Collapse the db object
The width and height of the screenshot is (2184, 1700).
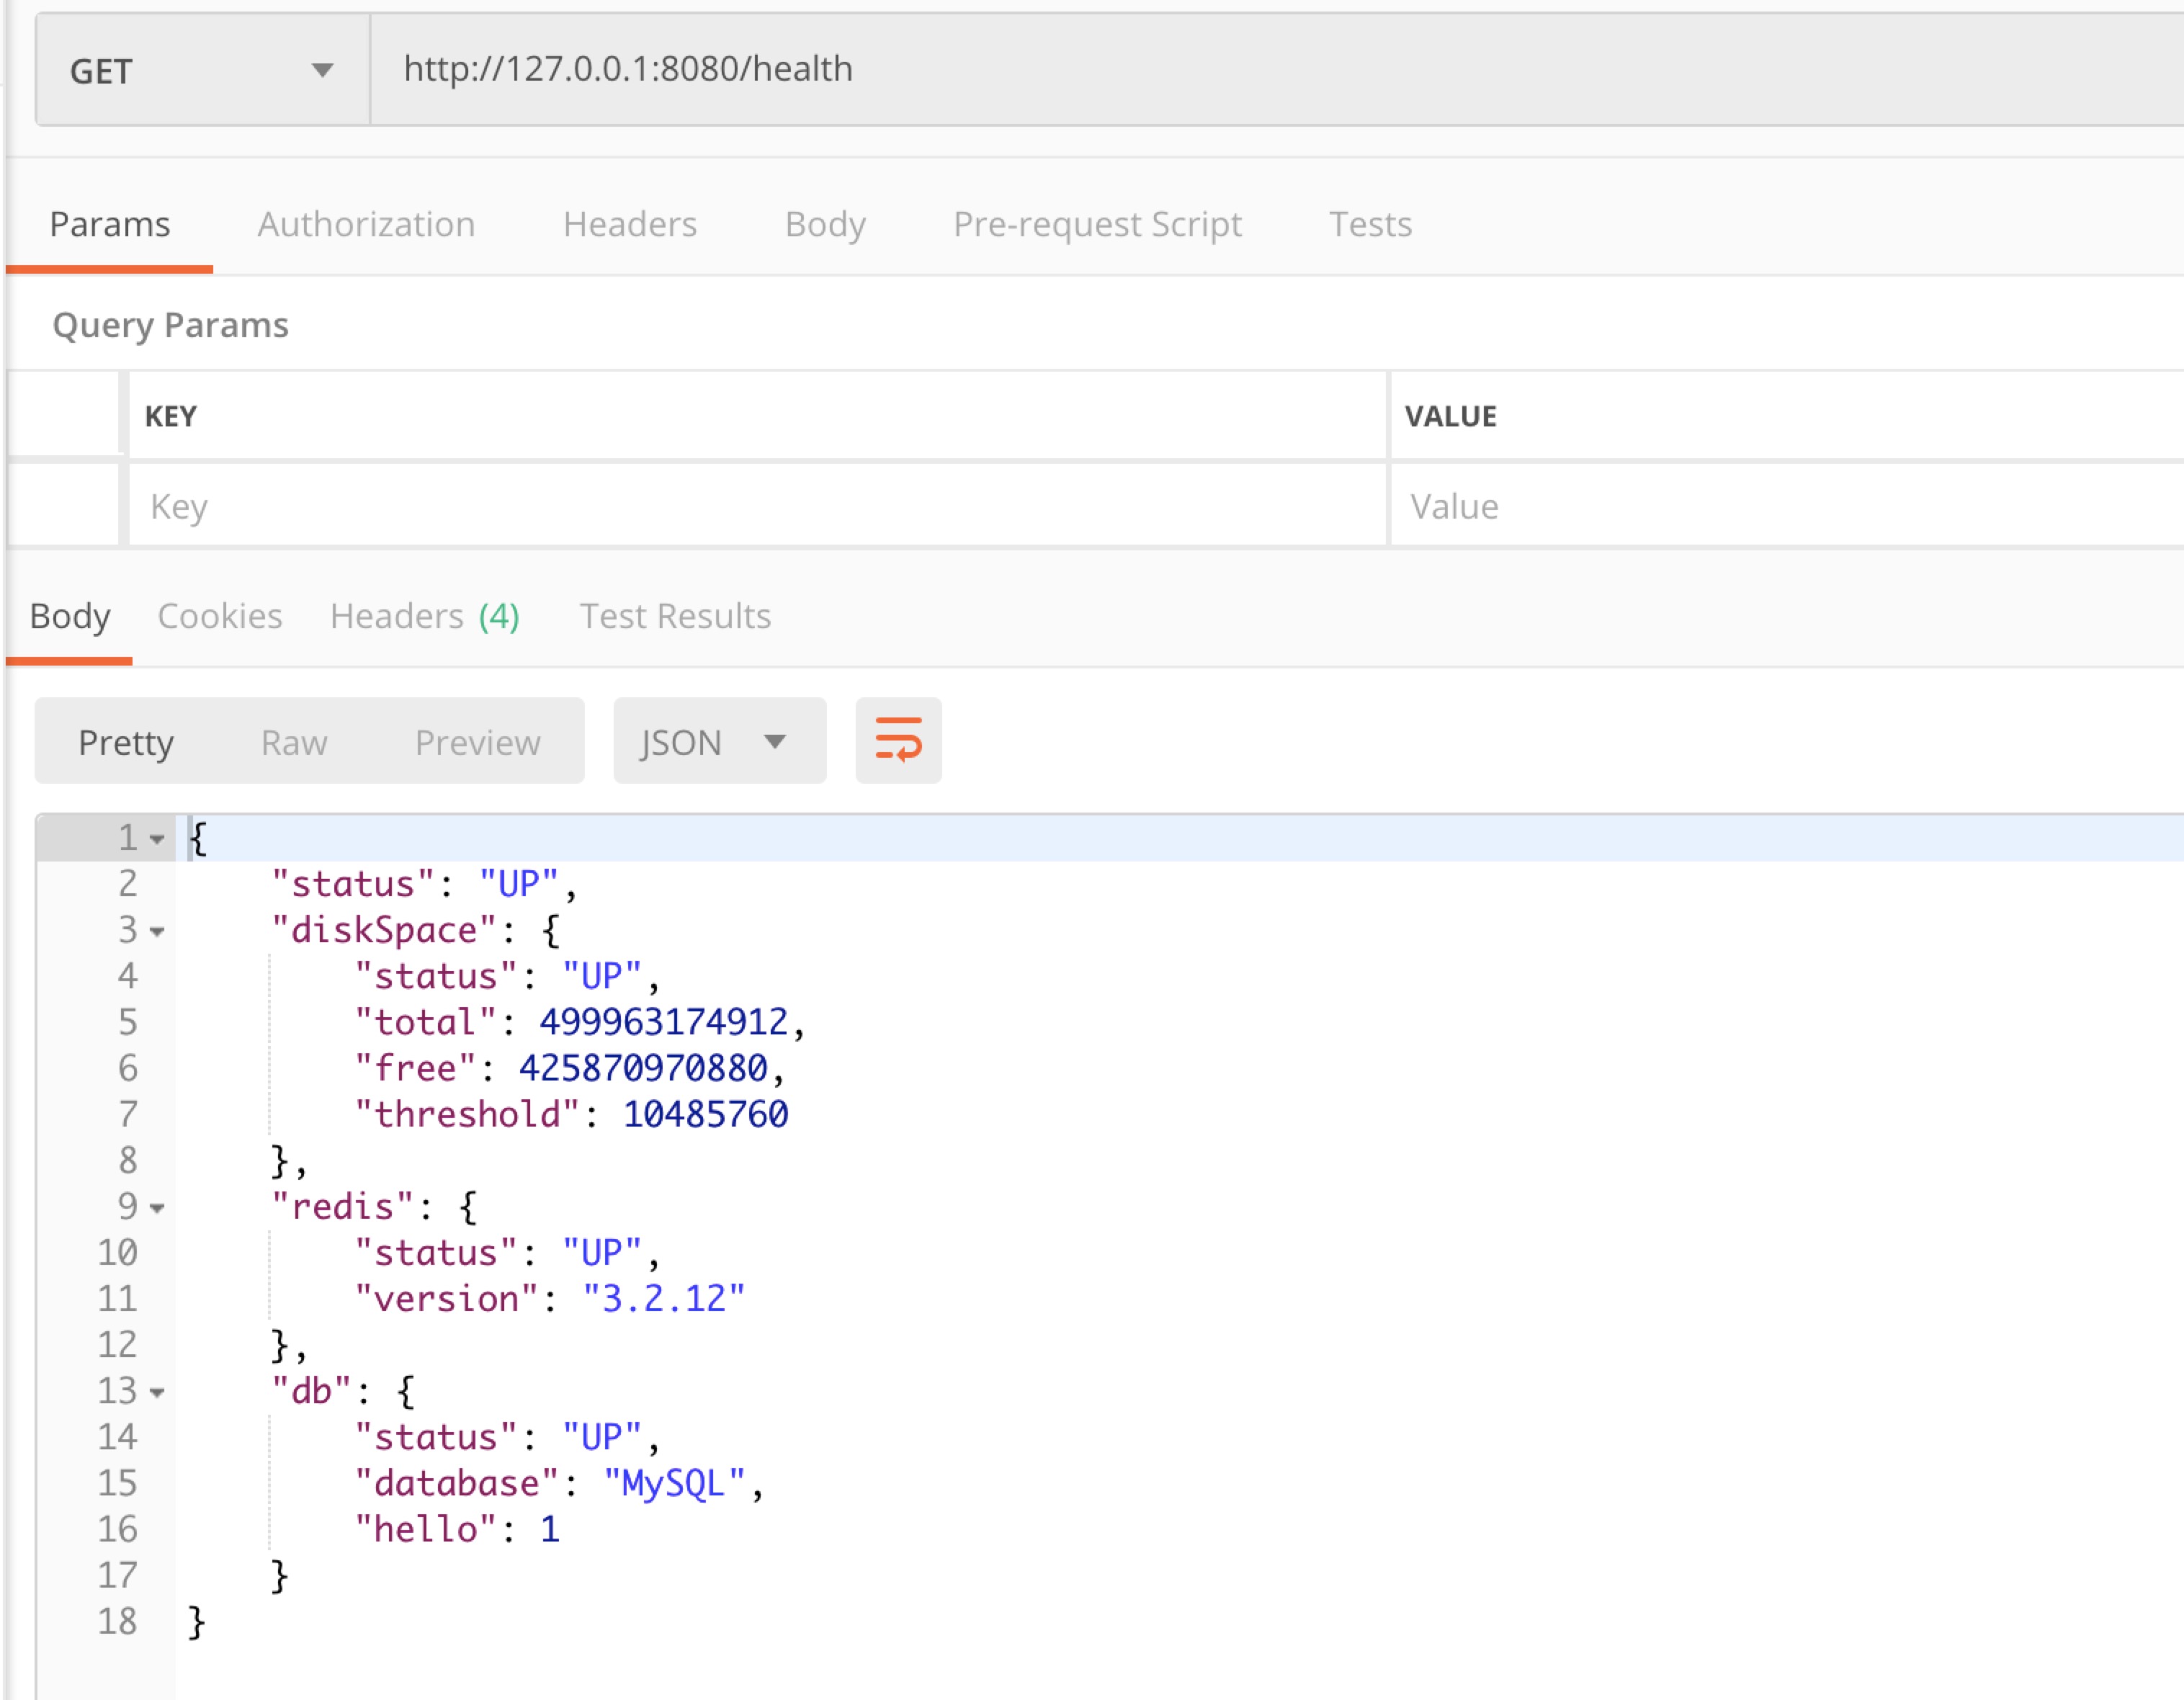point(158,1392)
